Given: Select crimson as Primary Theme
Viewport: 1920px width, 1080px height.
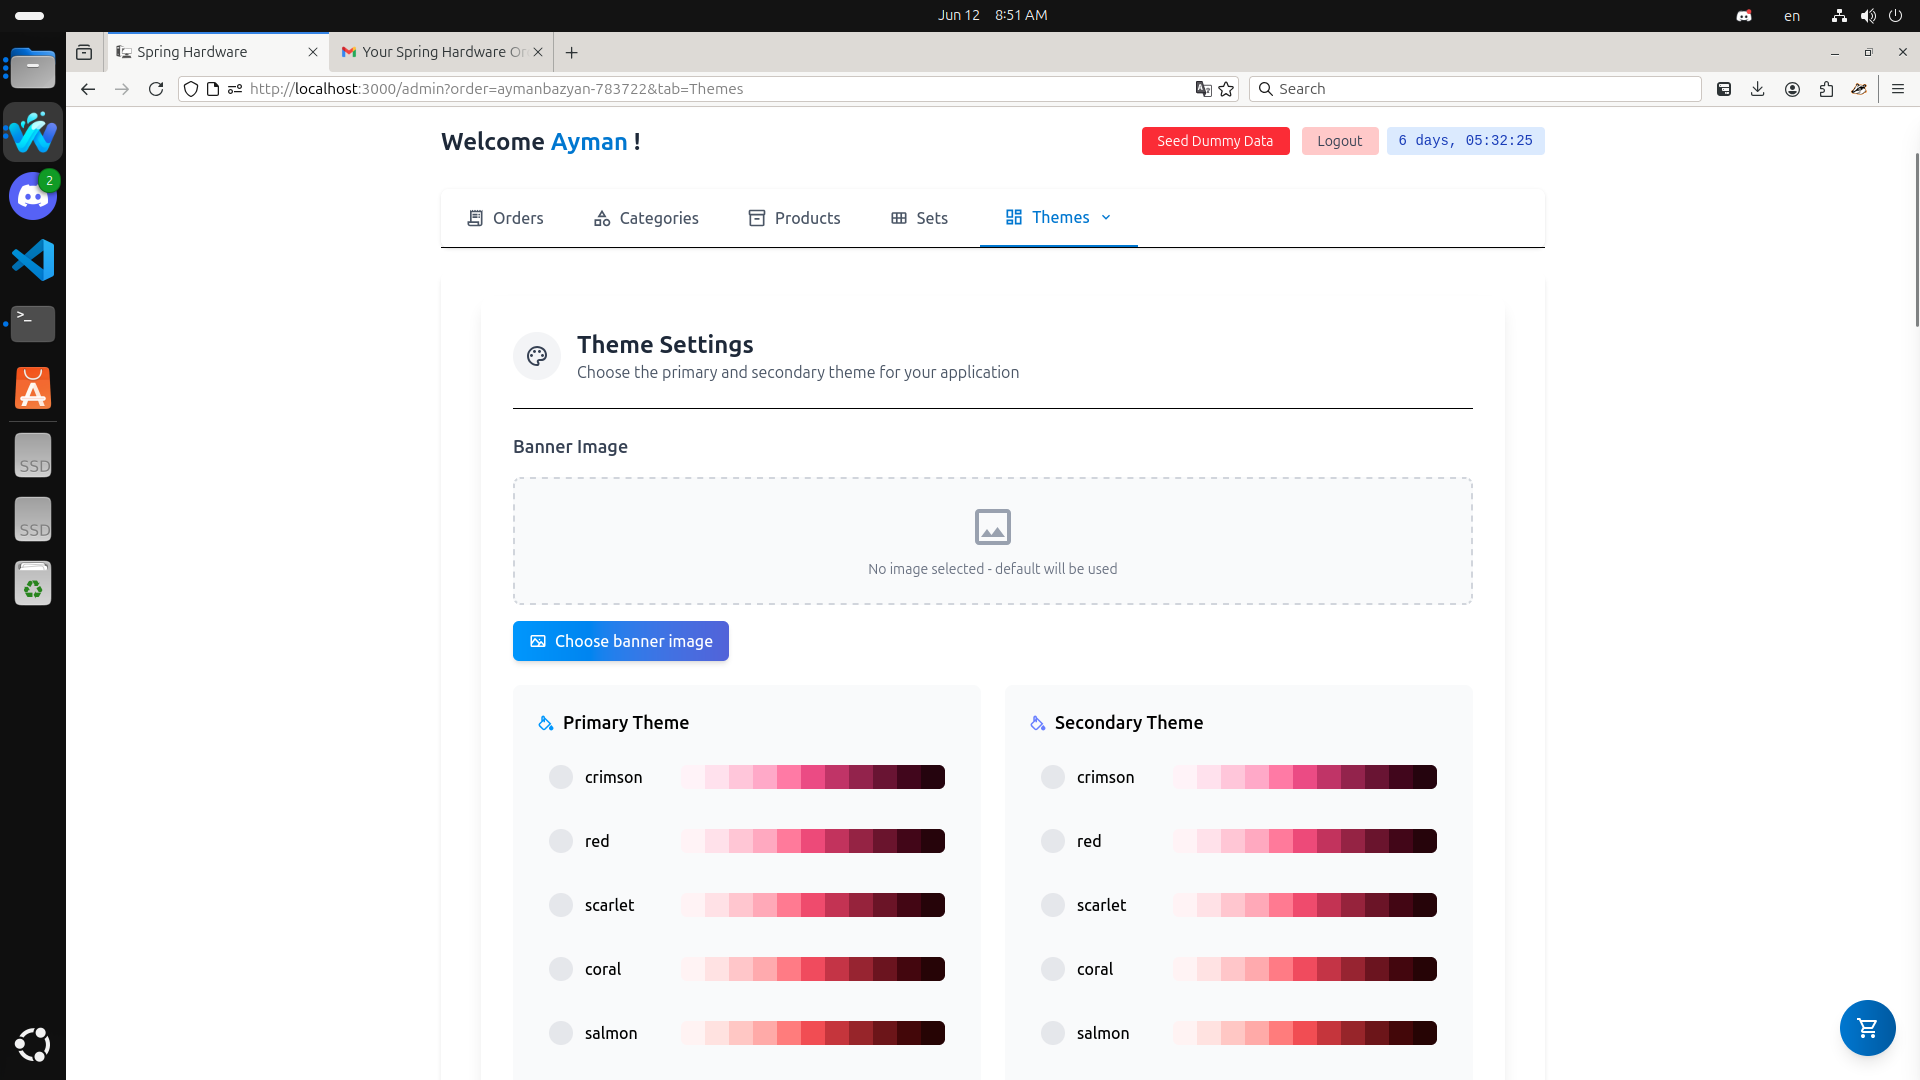Looking at the screenshot, I should [561, 777].
